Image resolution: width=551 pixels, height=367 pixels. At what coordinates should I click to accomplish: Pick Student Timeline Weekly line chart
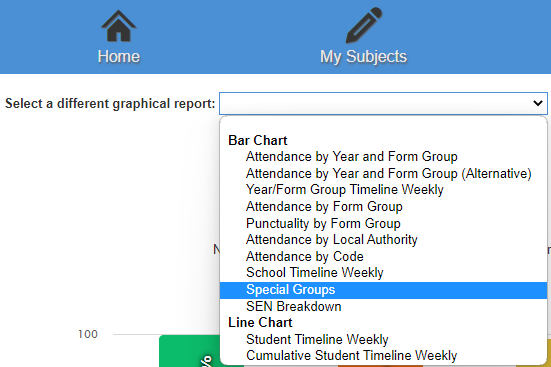383,340
